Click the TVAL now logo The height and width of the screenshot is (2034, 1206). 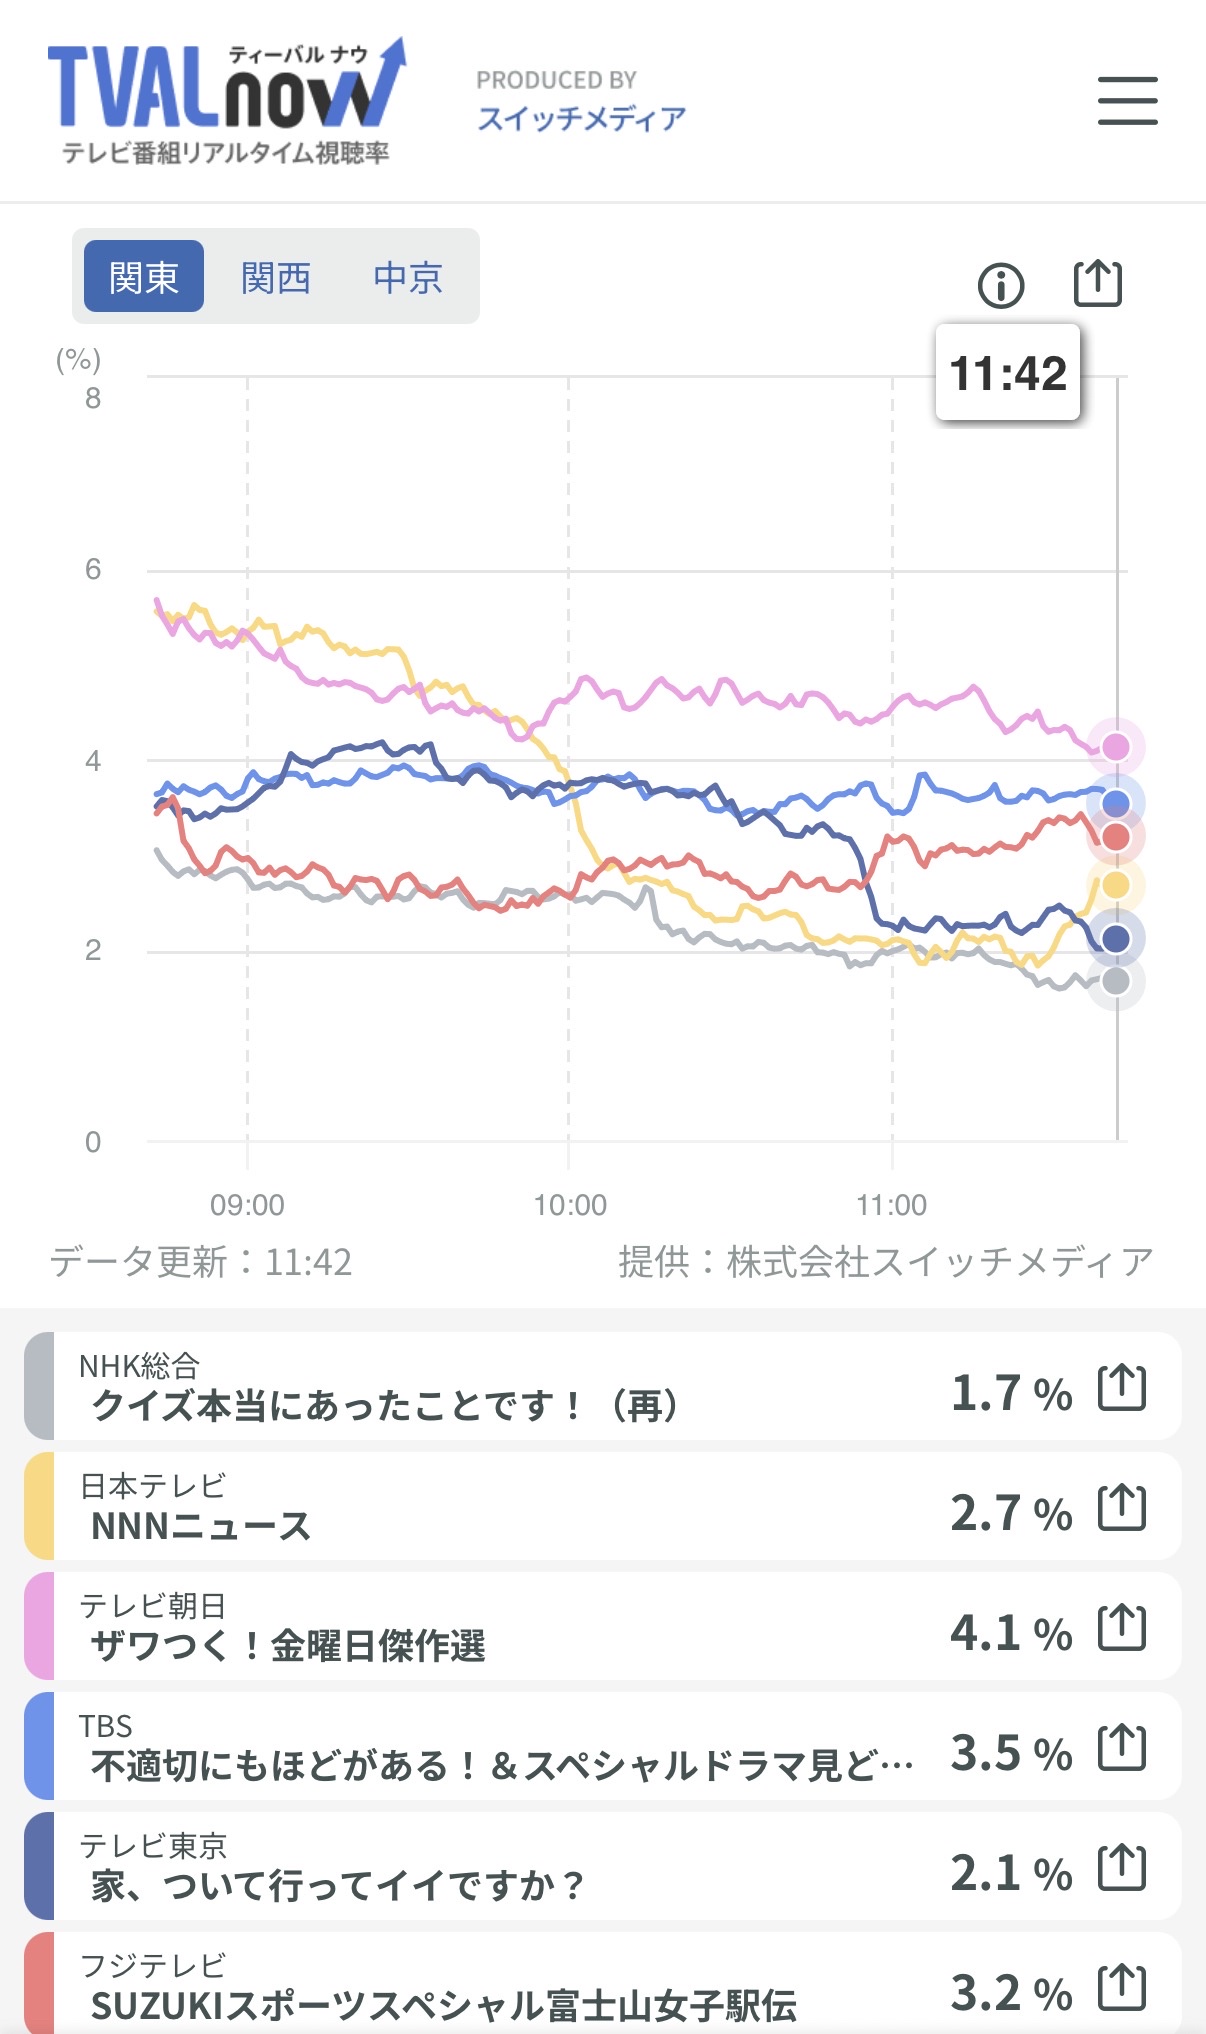tap(227, 100)
